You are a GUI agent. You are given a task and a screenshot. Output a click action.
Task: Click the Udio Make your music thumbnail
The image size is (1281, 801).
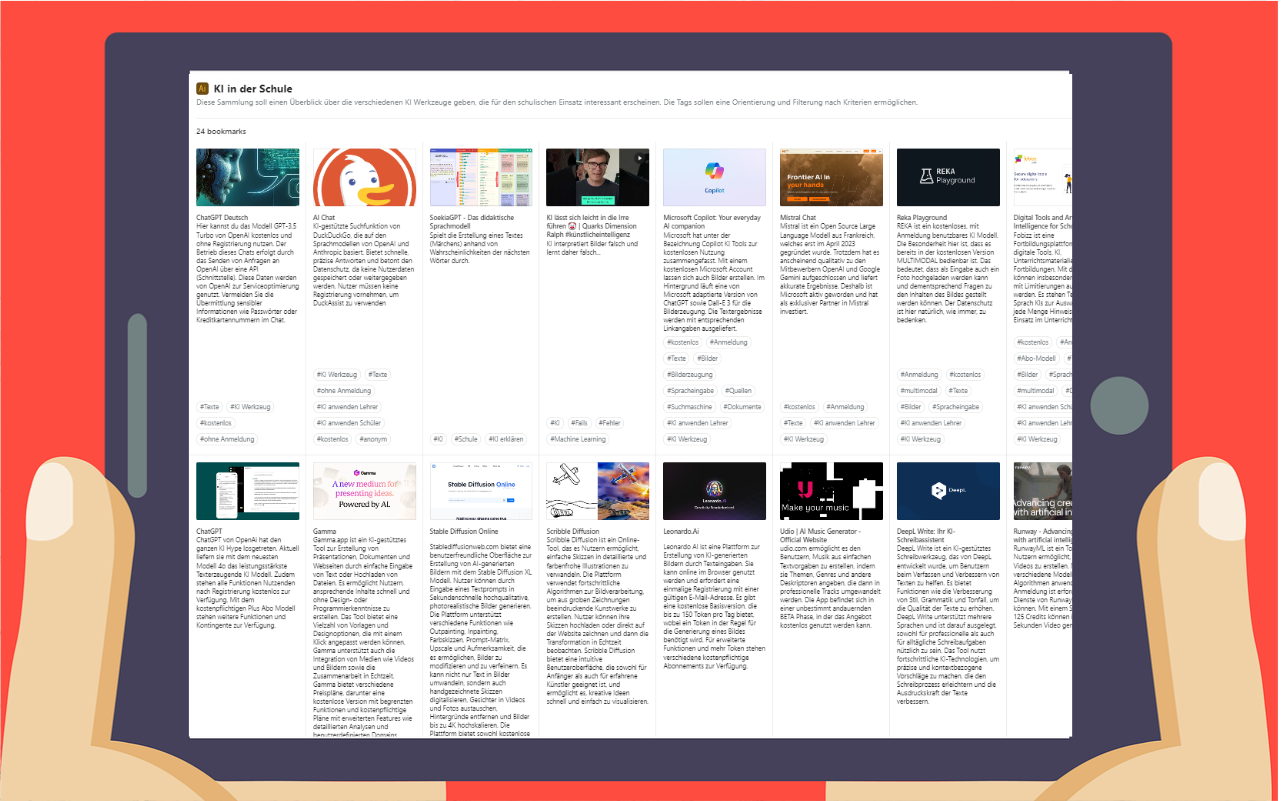[831, 491]
